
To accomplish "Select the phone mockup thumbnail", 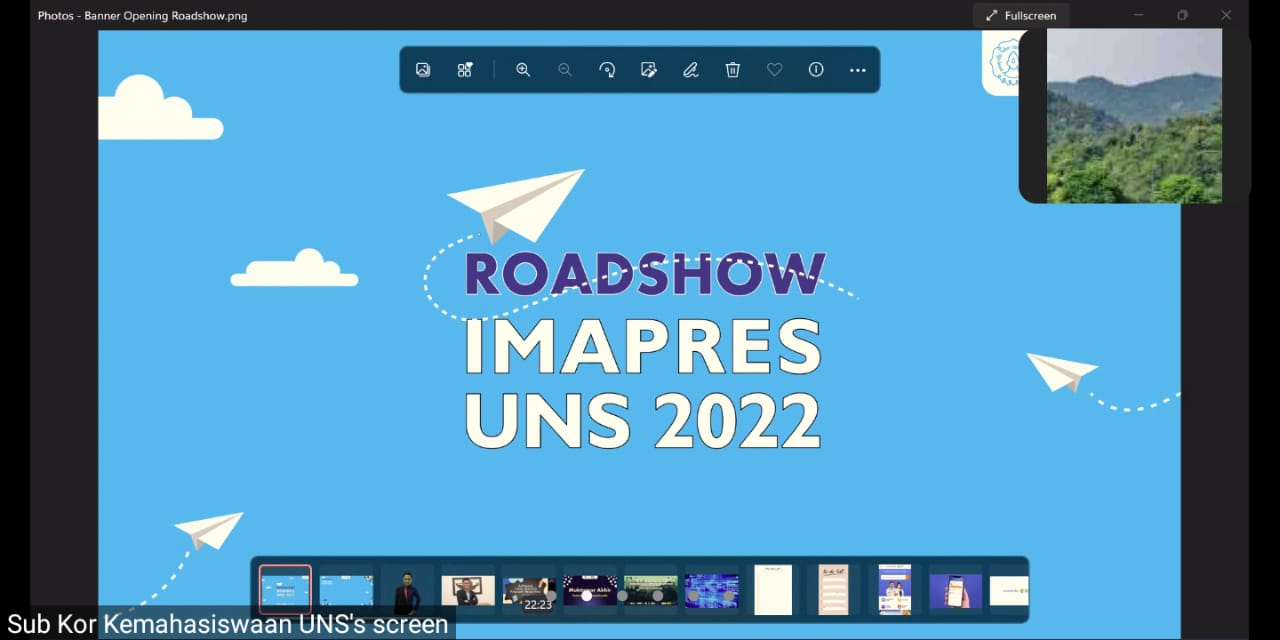I will pyautogui.click(x=955, y=590).
